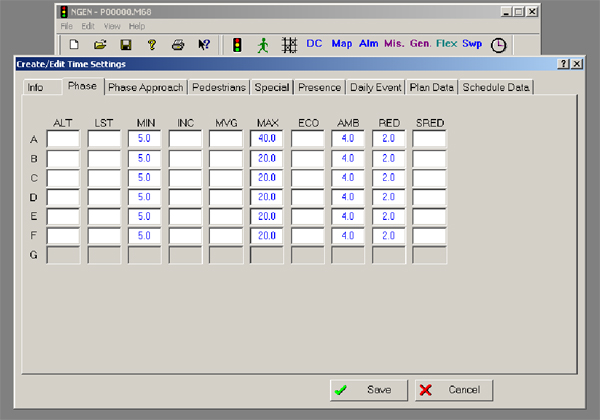
Task: Activate the context help arrow icon
Action: pos(204,45)
